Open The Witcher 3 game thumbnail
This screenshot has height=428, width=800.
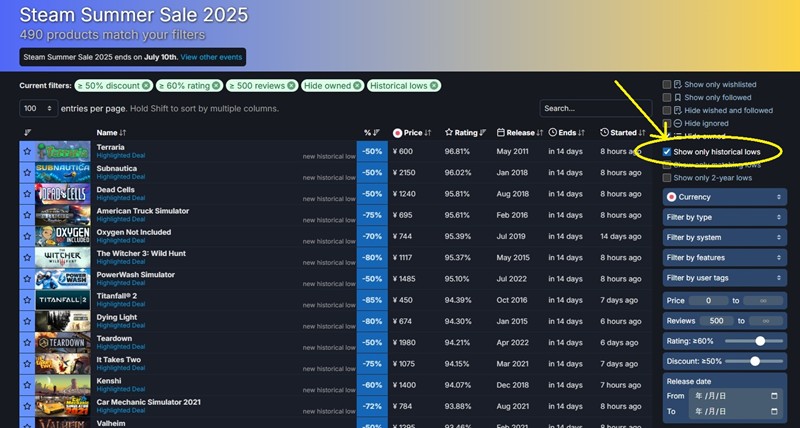63,258
